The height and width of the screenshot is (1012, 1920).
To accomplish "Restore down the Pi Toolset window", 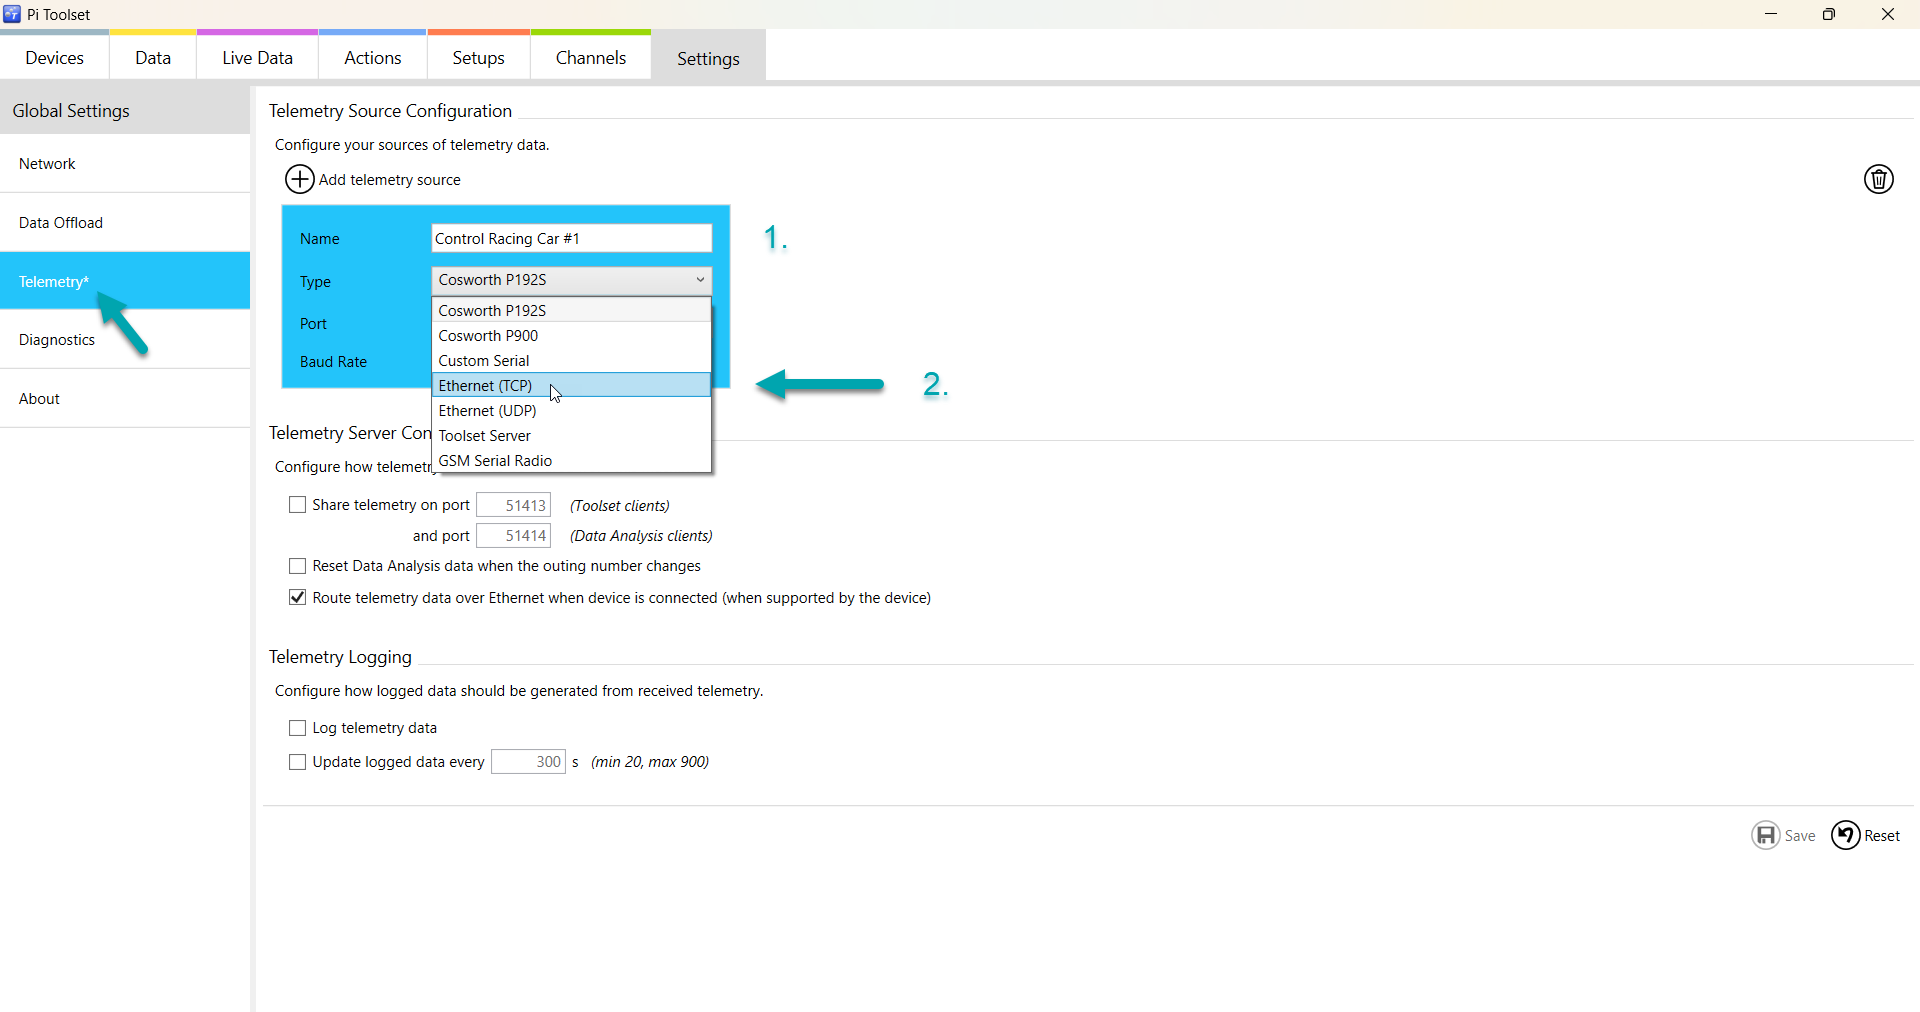I will [1829, 14].
